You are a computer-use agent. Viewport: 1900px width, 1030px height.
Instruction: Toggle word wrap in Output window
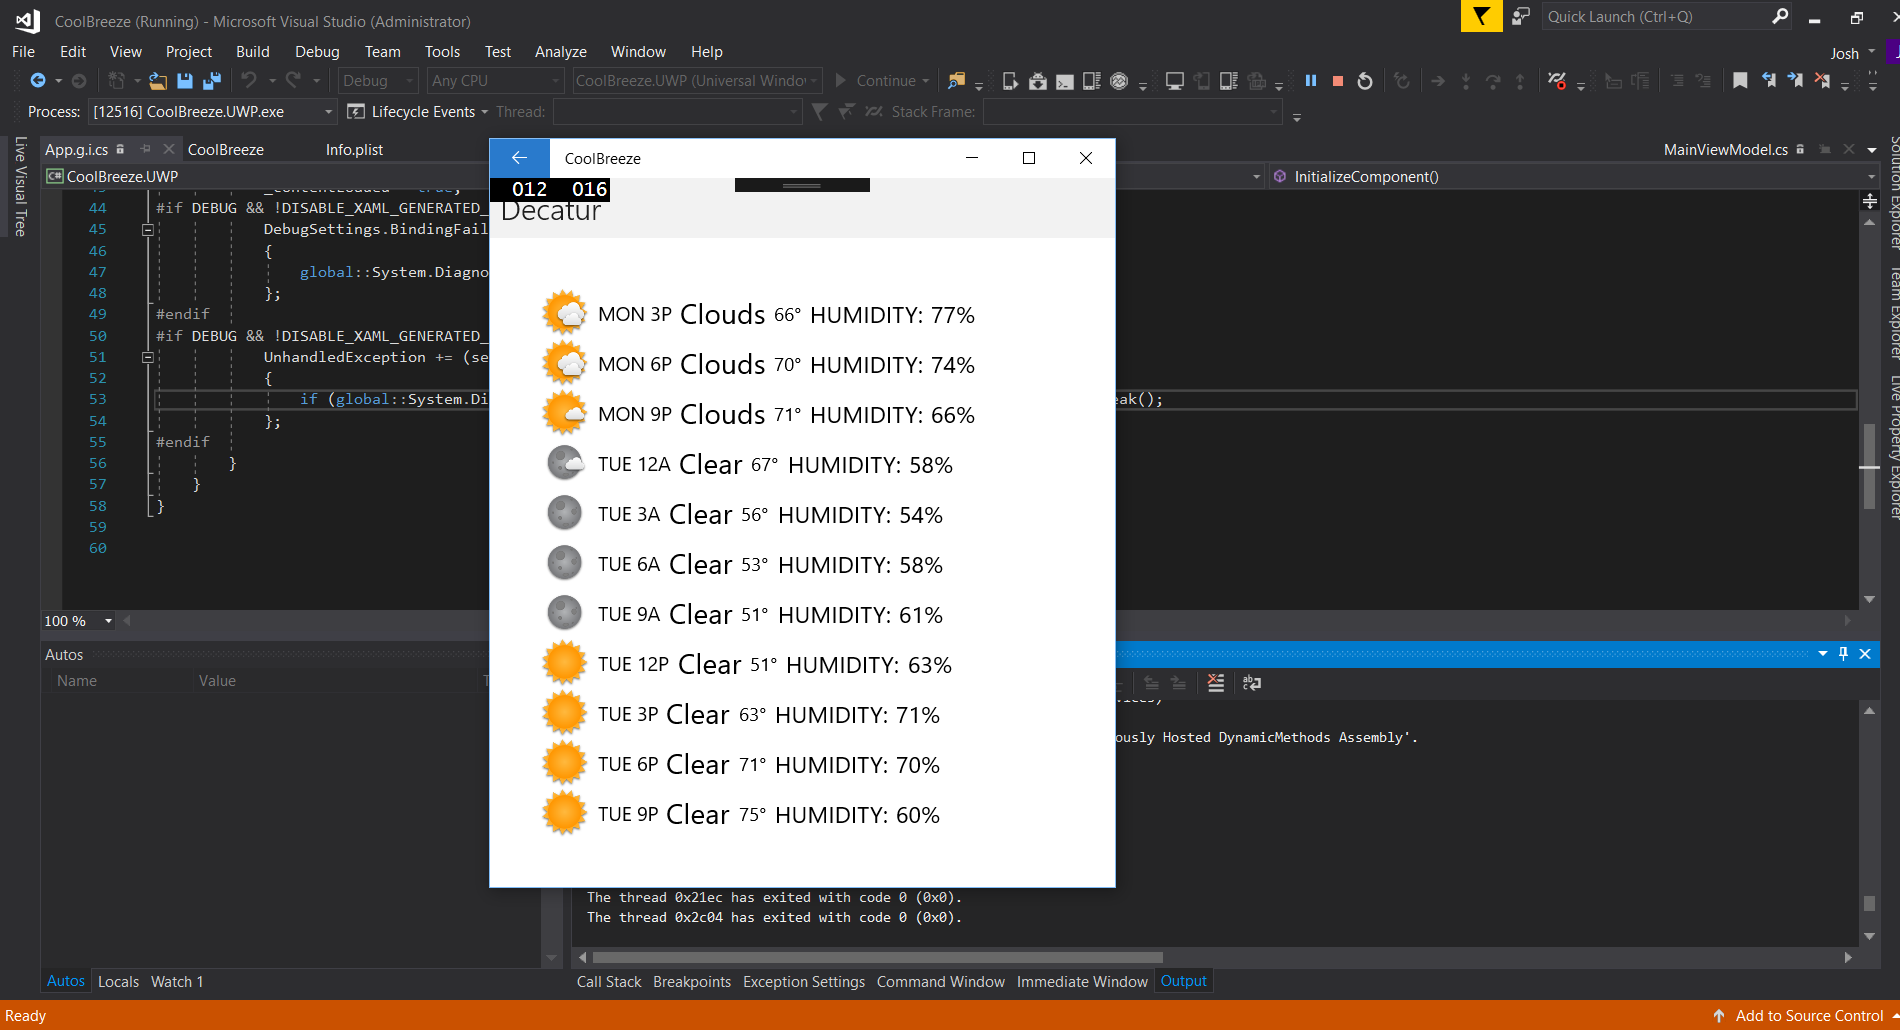1251,683
